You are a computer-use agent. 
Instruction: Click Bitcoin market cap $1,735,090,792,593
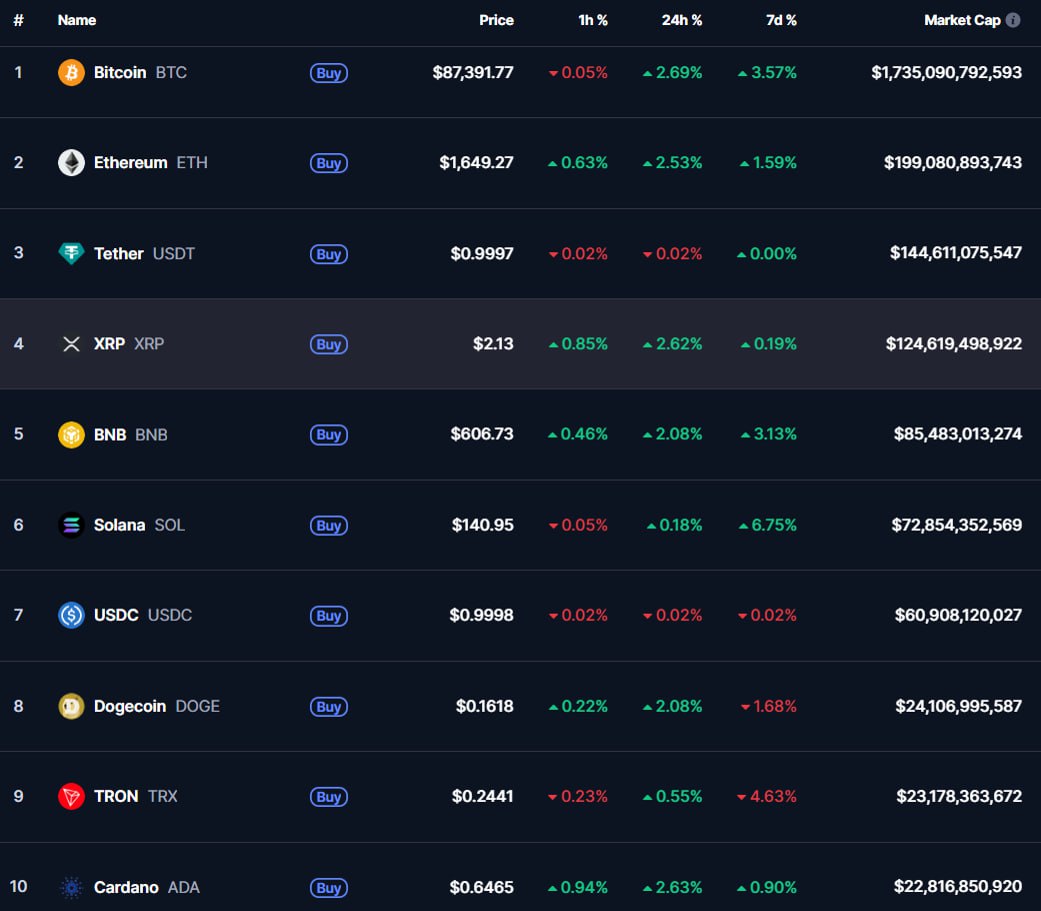click(x=947, y=72)
